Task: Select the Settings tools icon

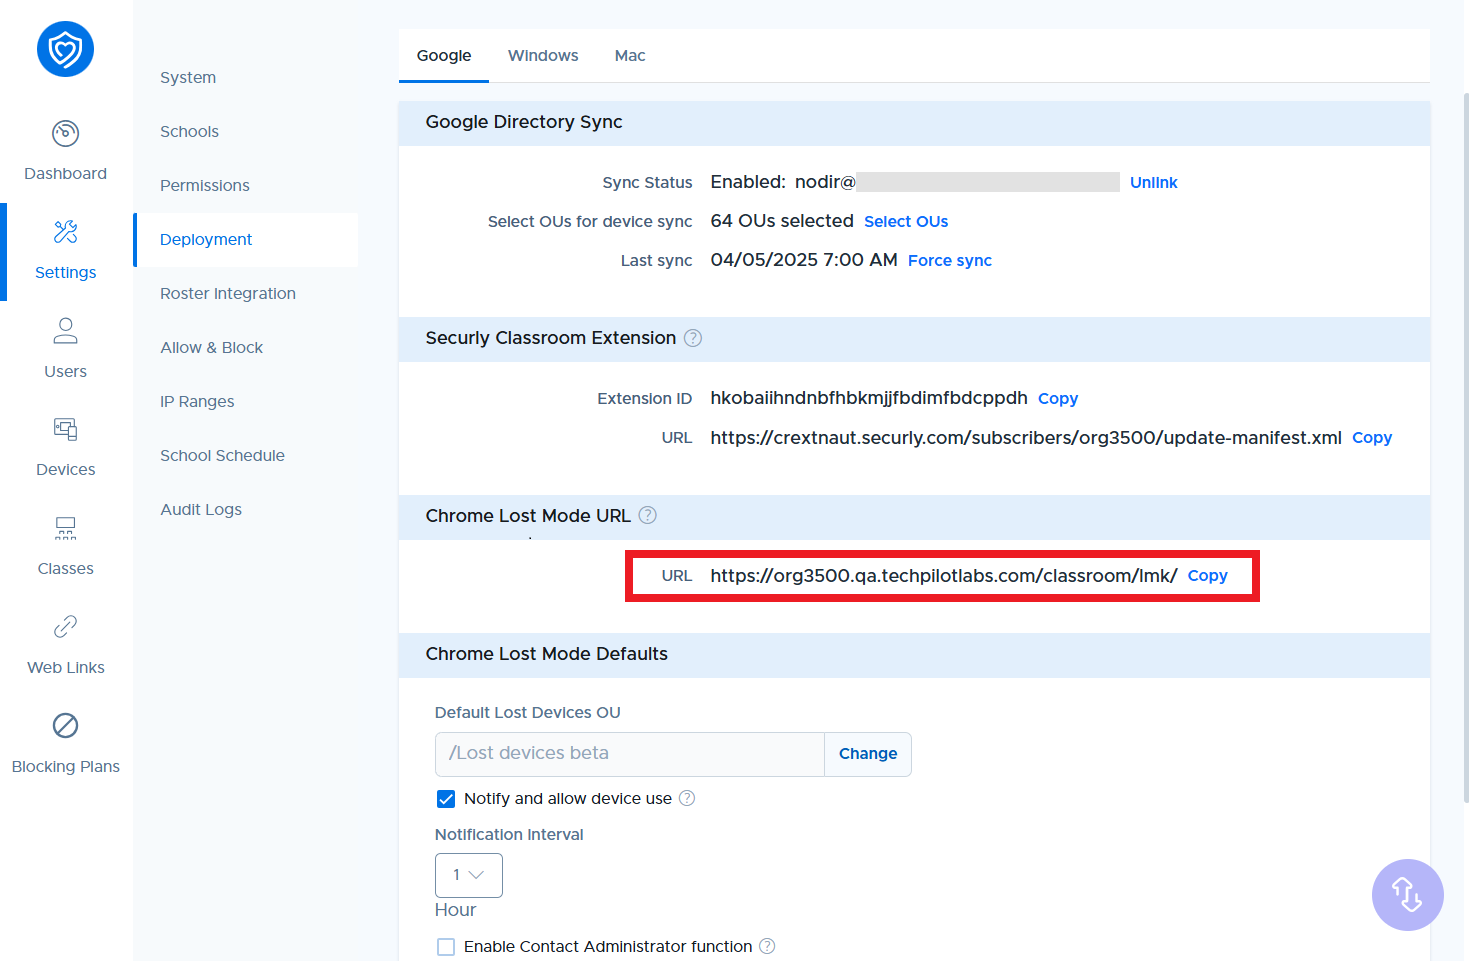Action: pos(65,232)
